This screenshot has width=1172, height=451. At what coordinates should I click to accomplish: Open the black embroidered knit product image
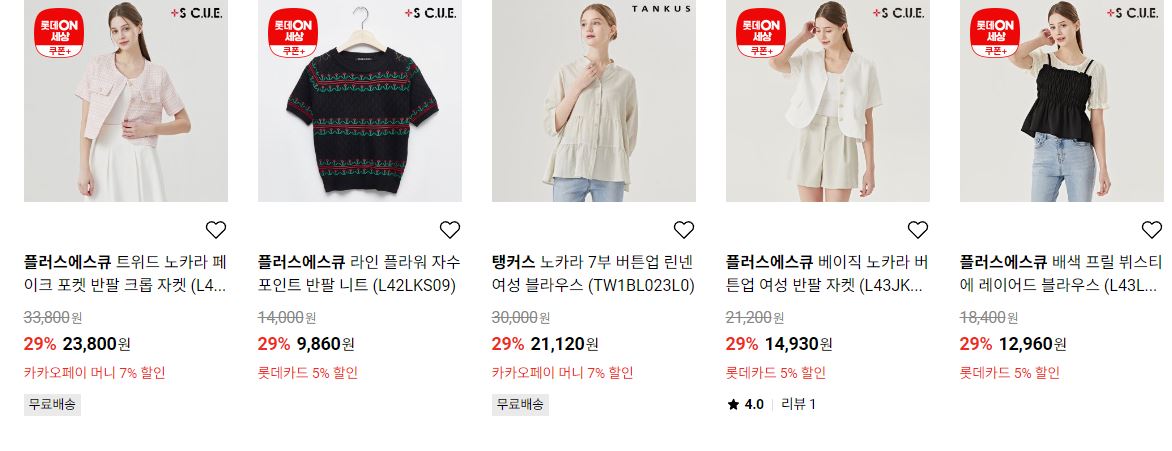click(360, 101)
